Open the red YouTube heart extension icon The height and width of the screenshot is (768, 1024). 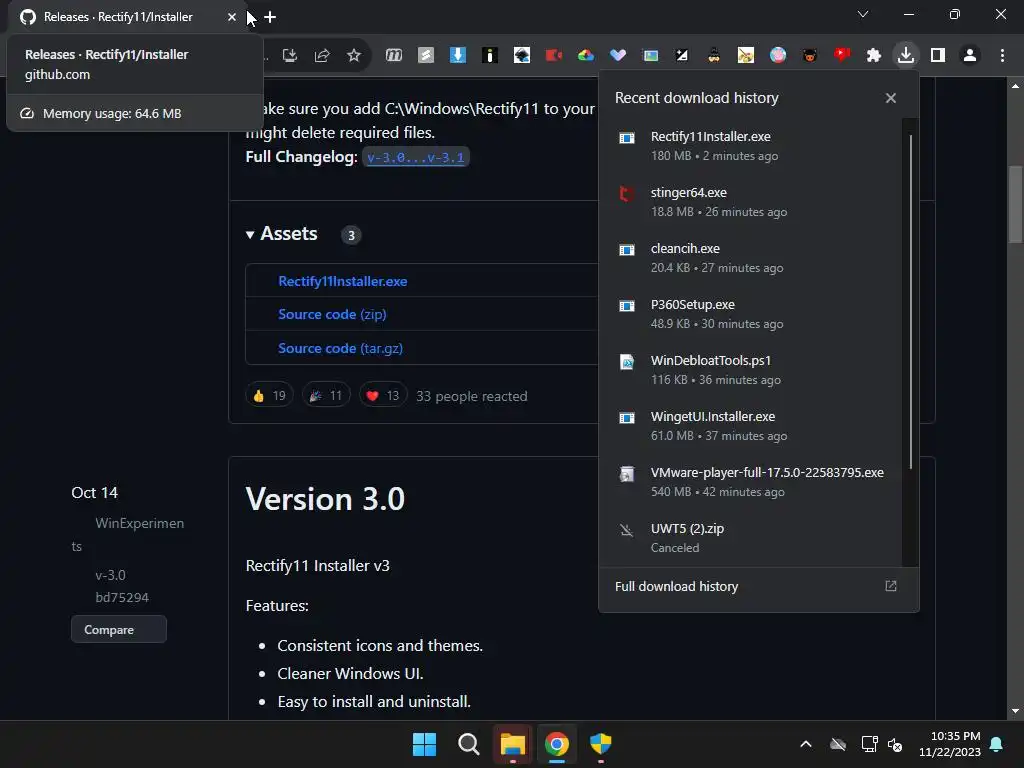pos(842,56)
